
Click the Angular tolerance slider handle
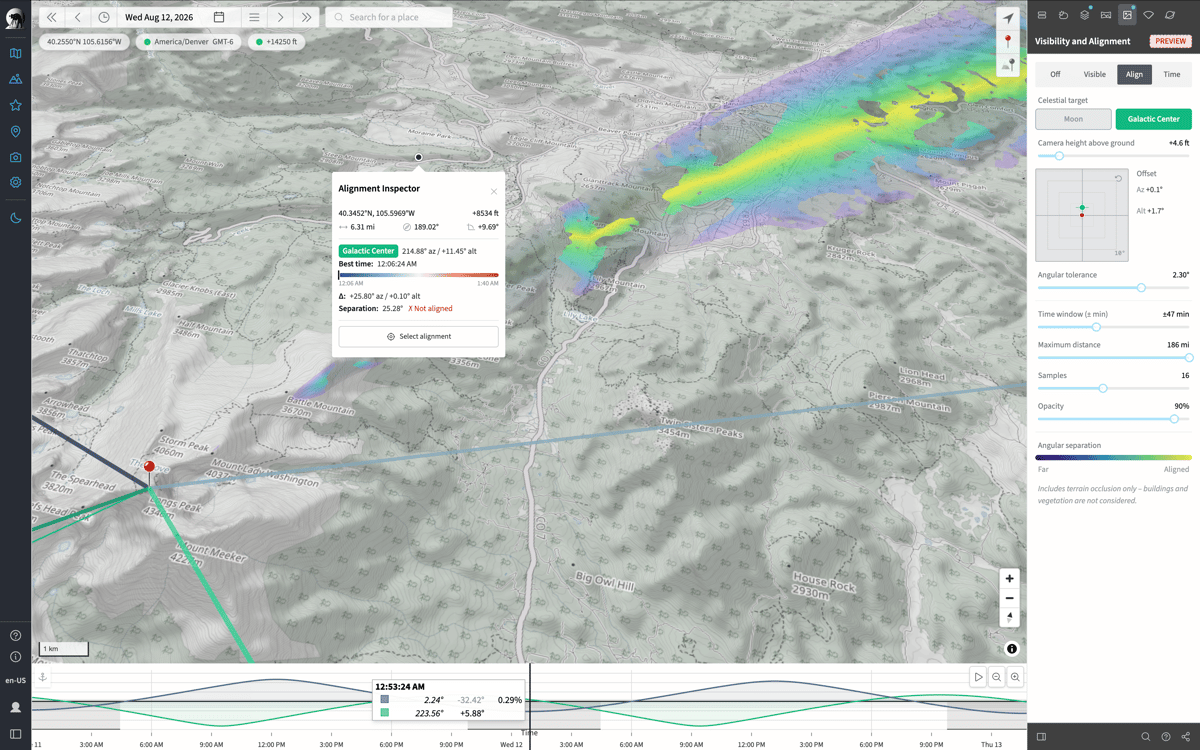pyautogui.click(x=1141, y=287)
